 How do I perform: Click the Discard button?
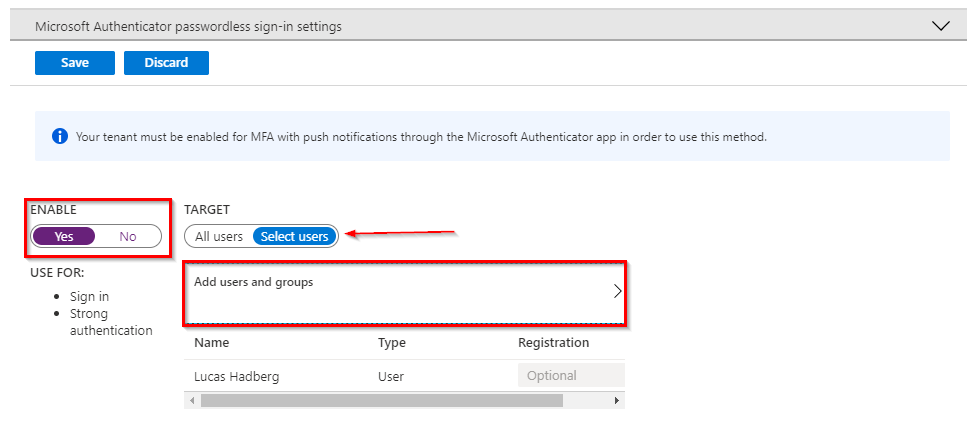pos(166,63)
